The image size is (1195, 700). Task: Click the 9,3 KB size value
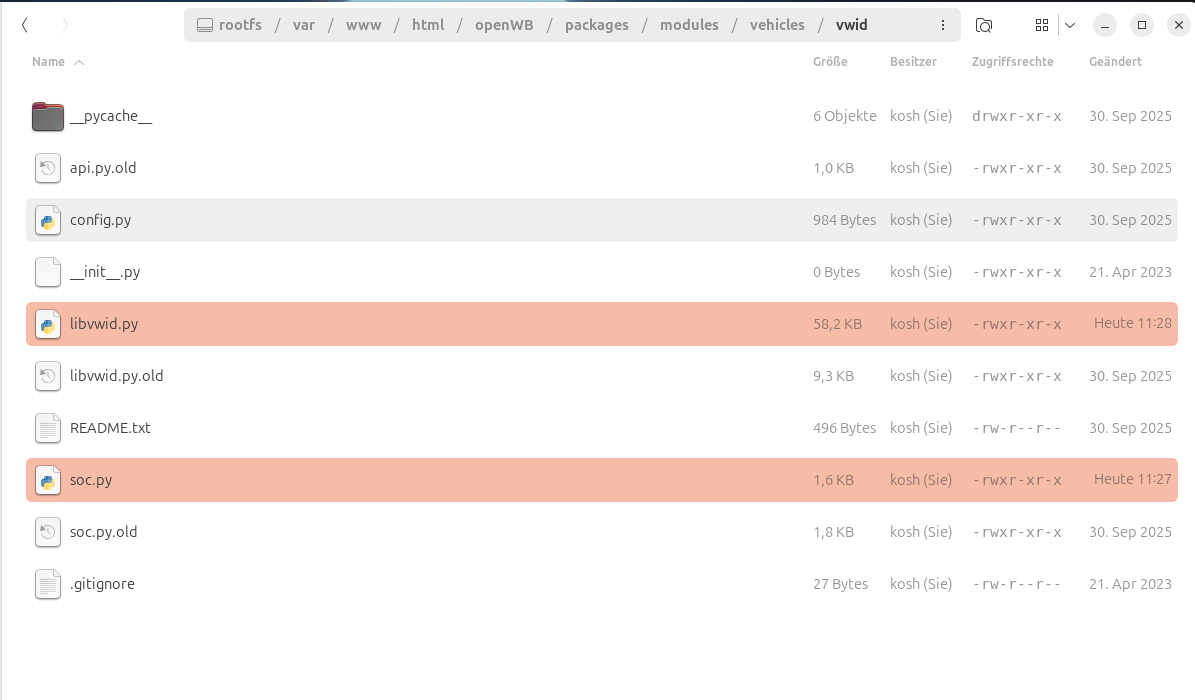[833, 376]
